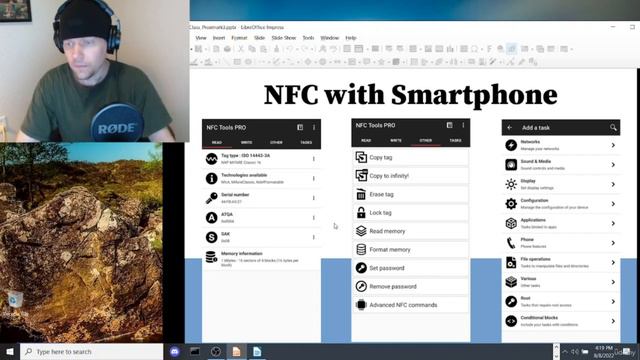Expand the Configuration task chevron
The width and height of the screenshot is (640, 360).
click(x=613, y=204)
